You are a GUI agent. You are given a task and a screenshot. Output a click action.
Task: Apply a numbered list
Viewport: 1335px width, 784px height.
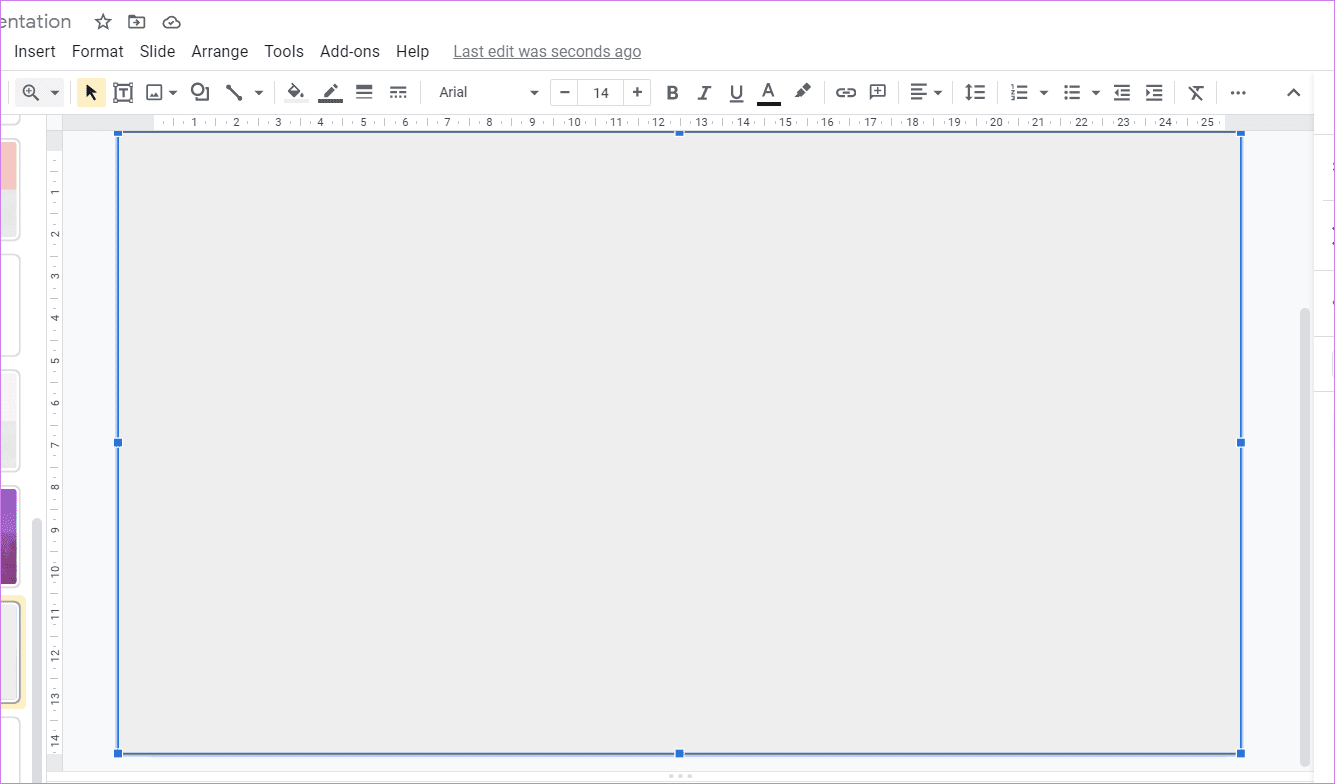(x=1019, y=93)
